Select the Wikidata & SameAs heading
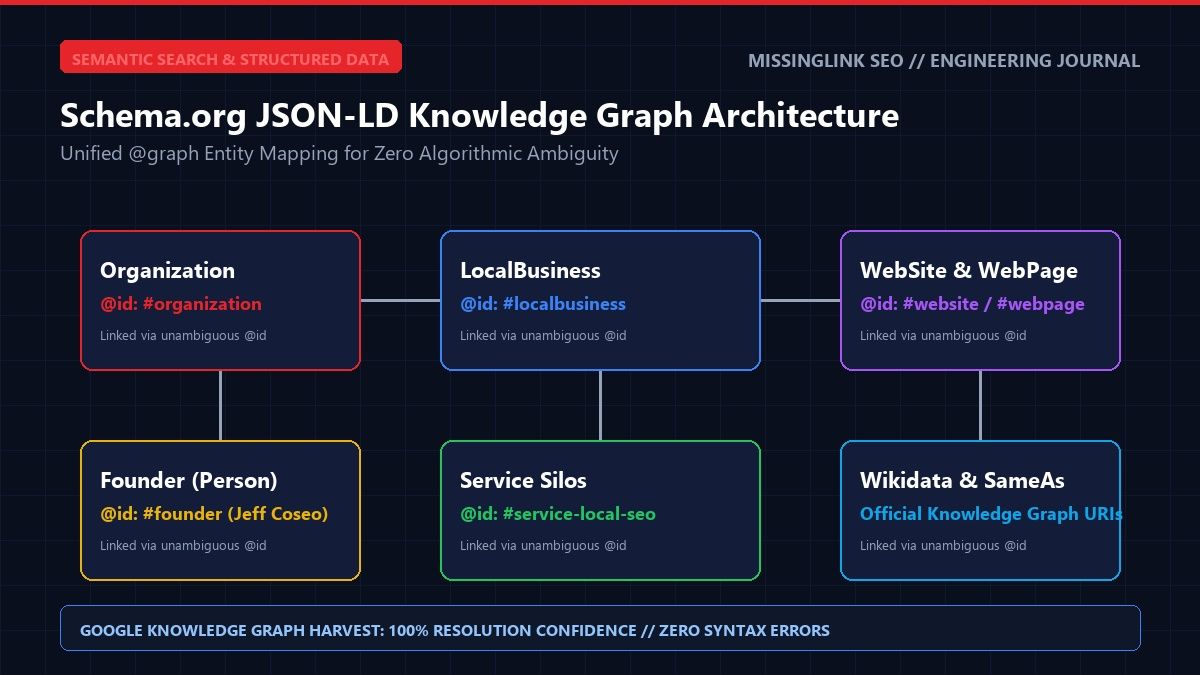The image size is (1200, 675). tap(962, 481)
